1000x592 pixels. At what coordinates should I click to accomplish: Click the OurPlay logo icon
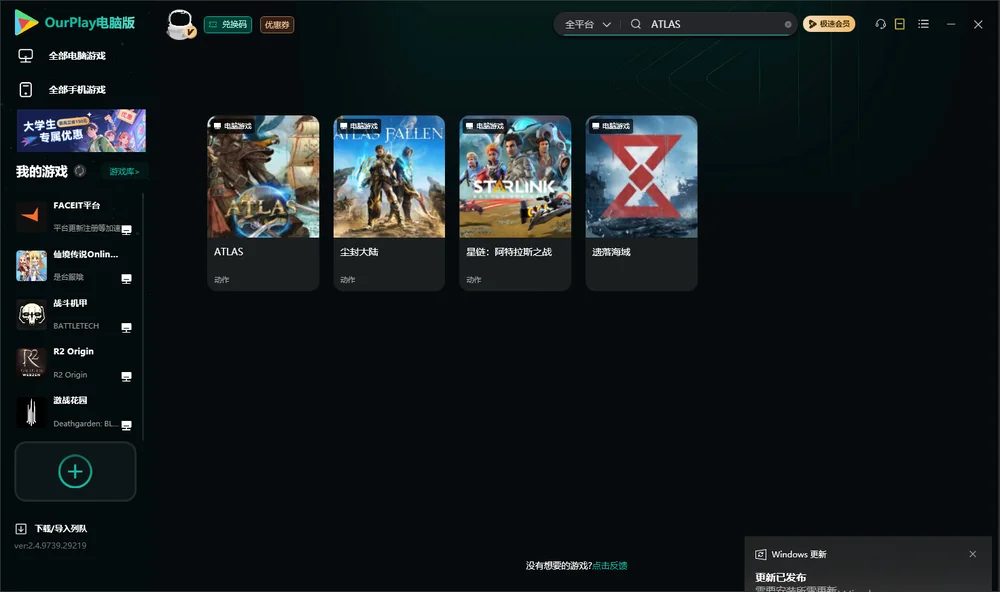[26, 22]
